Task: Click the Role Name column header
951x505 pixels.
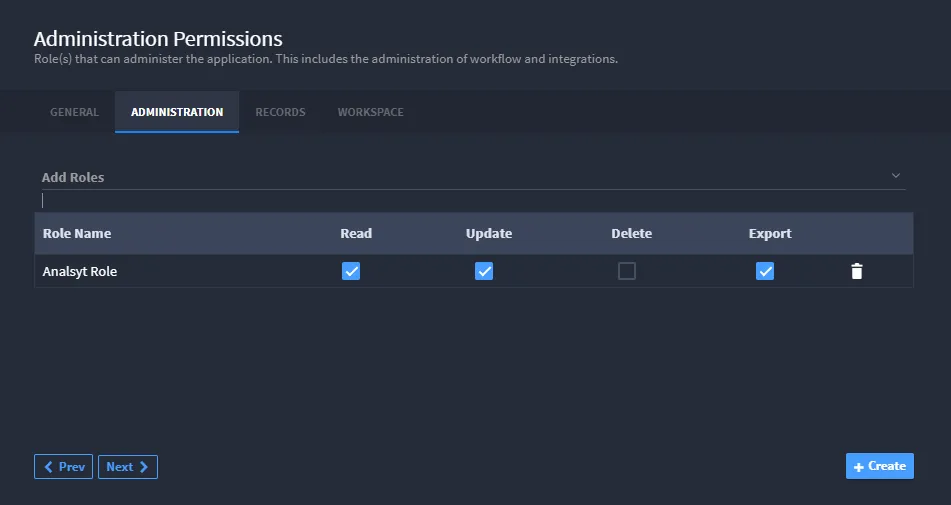Action: 77,233
